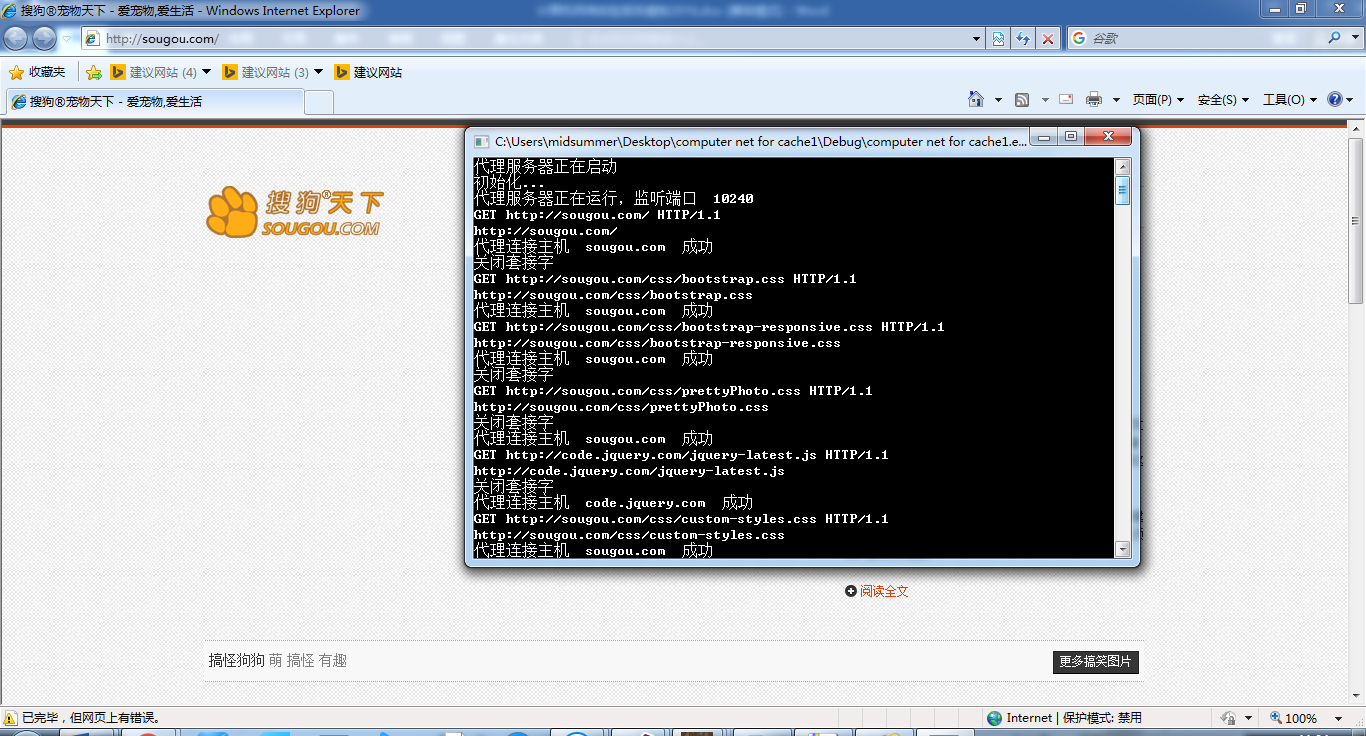The width and height of the screenshot is (1366, 736).
Task: Click console line '代理连接主机 code.jquery.com 成功'
Action: tap(613, 503)
